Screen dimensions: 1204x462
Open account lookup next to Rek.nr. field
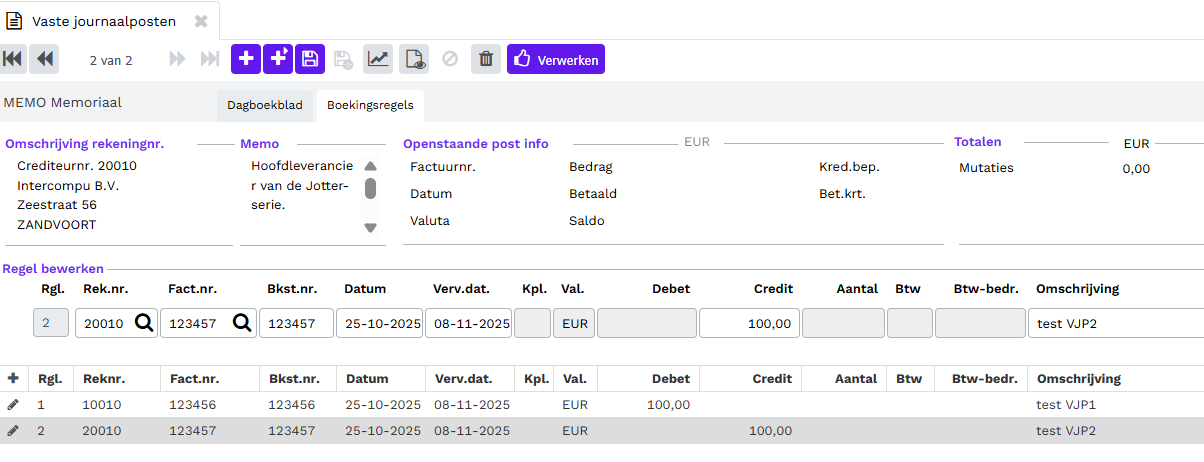[144, 323]
